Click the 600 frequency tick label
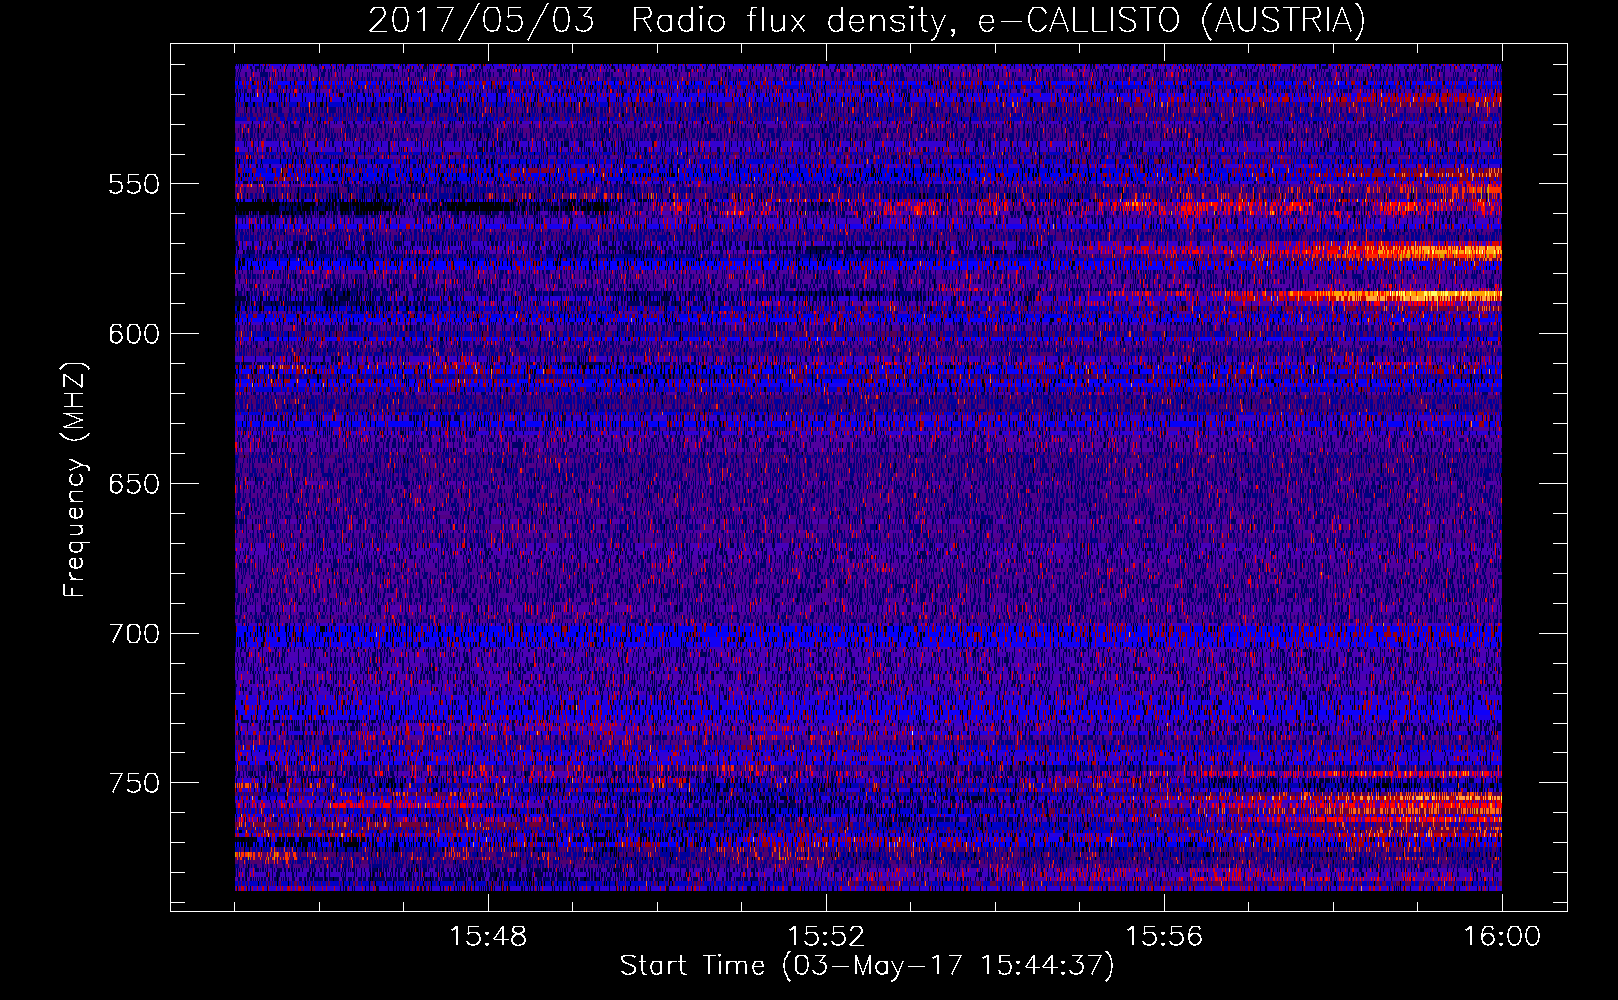 click(x=134, y=334)
